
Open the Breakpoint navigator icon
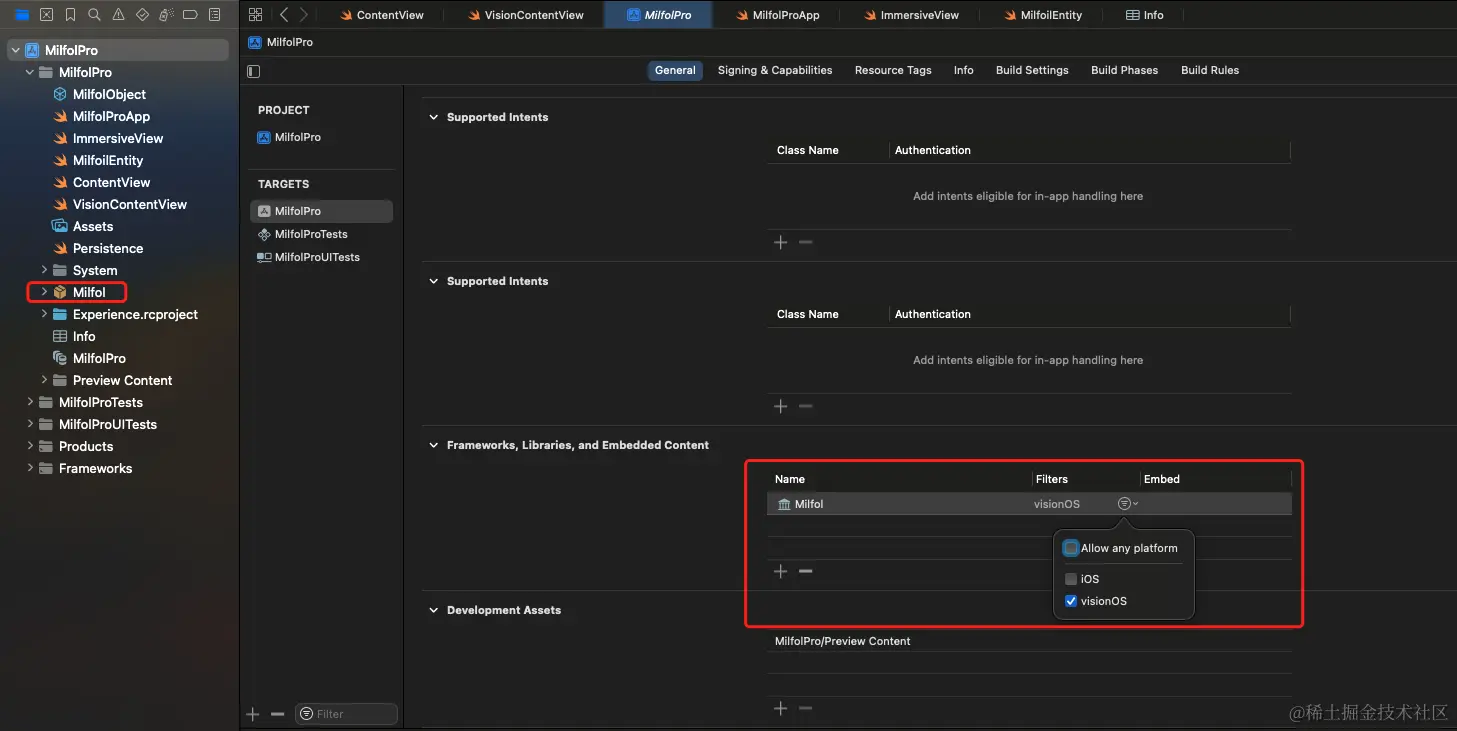pyautogui.click(x=190, y=15)
